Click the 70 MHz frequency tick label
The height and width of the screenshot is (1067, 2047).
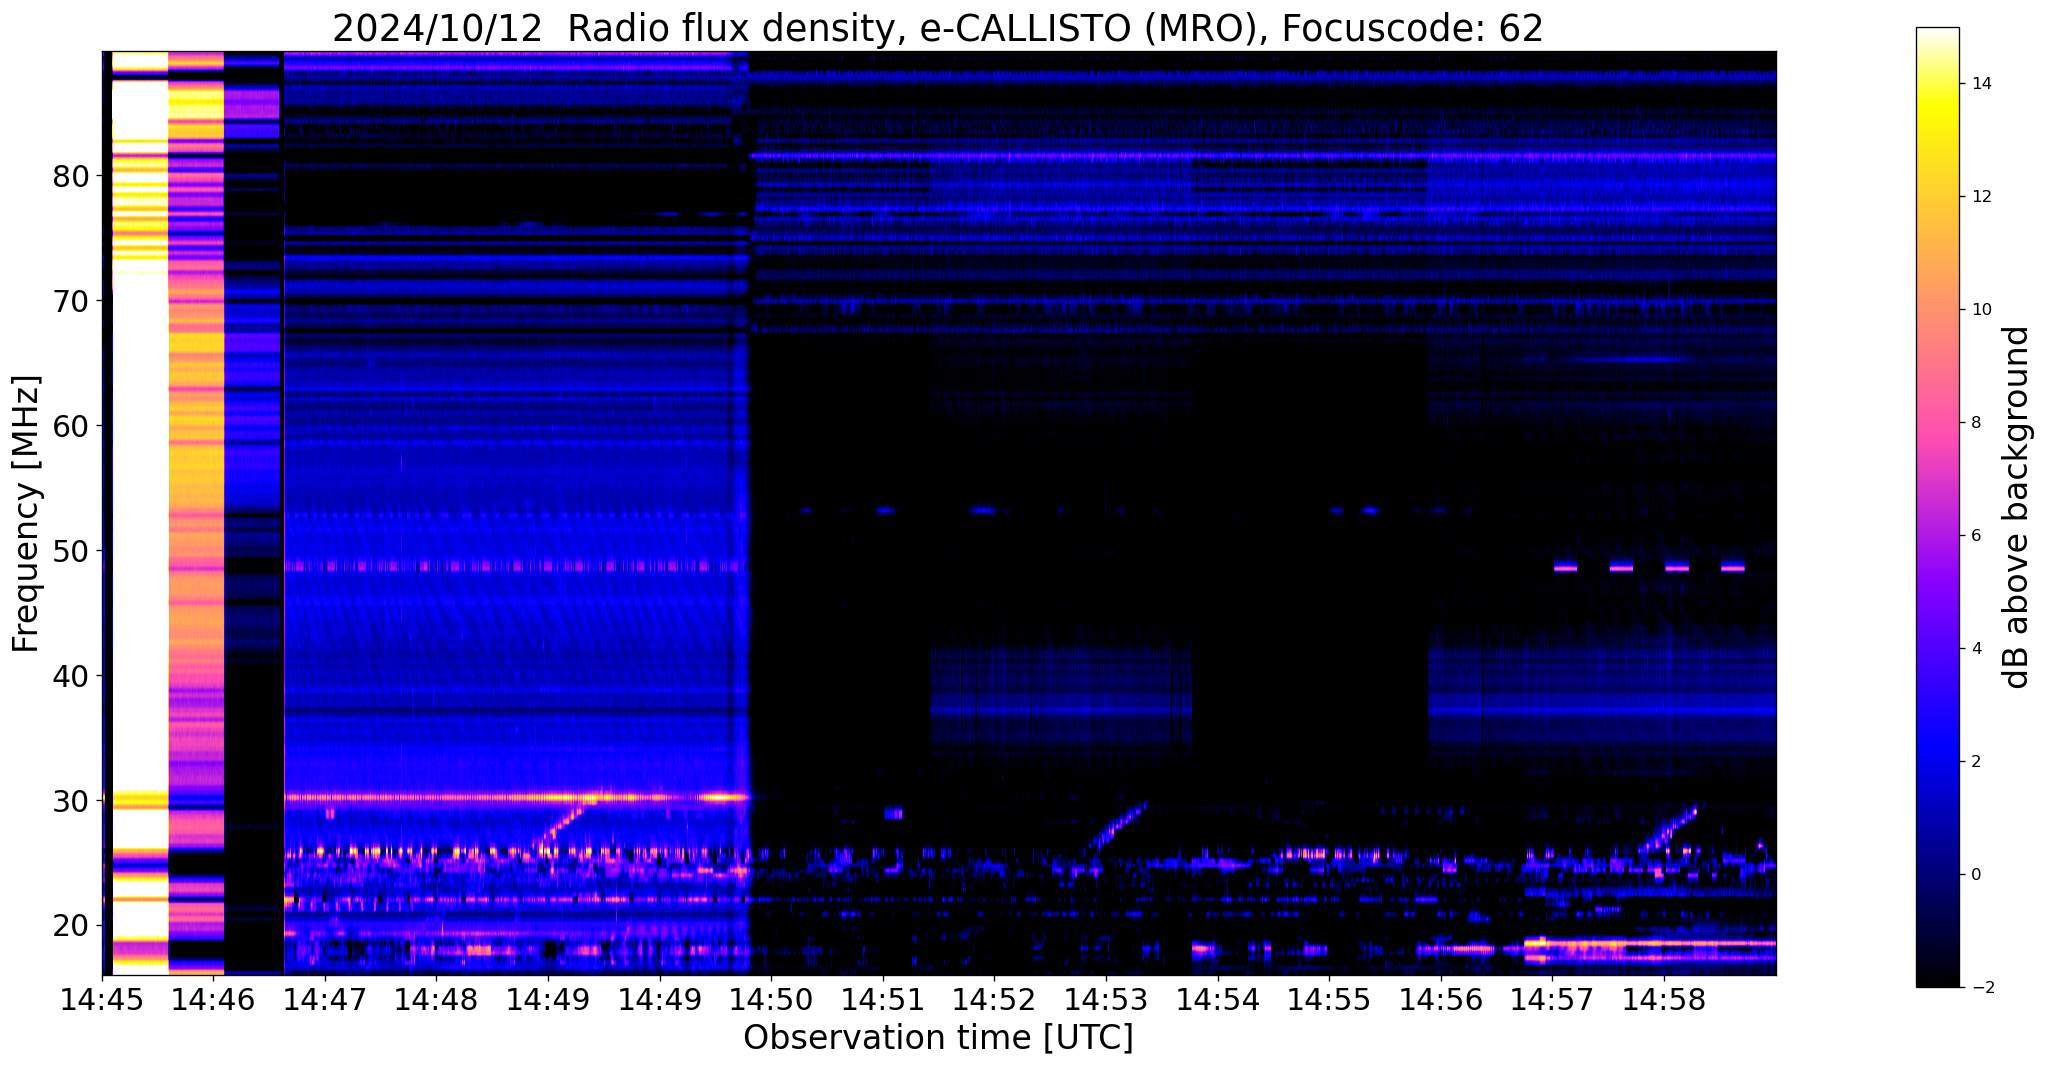click(x=70, y=302)
